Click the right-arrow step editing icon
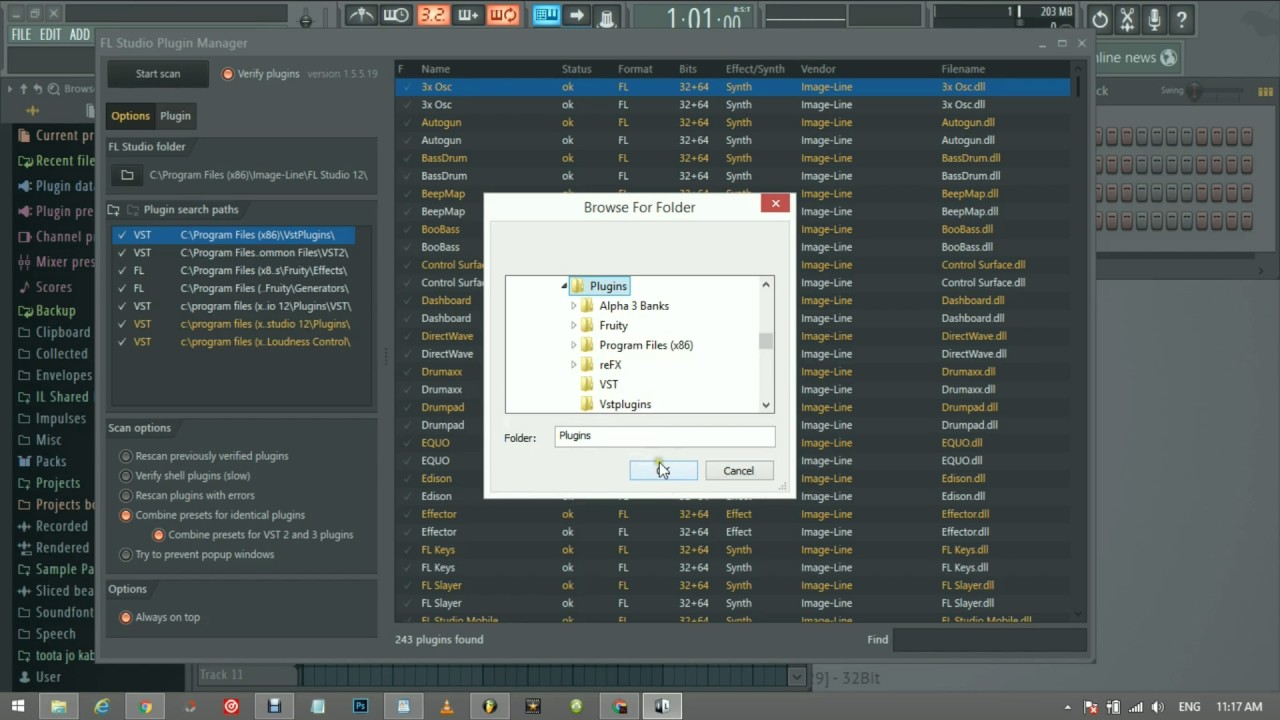The height and width of the screenshot is (720, 1280). click(577, 15)
